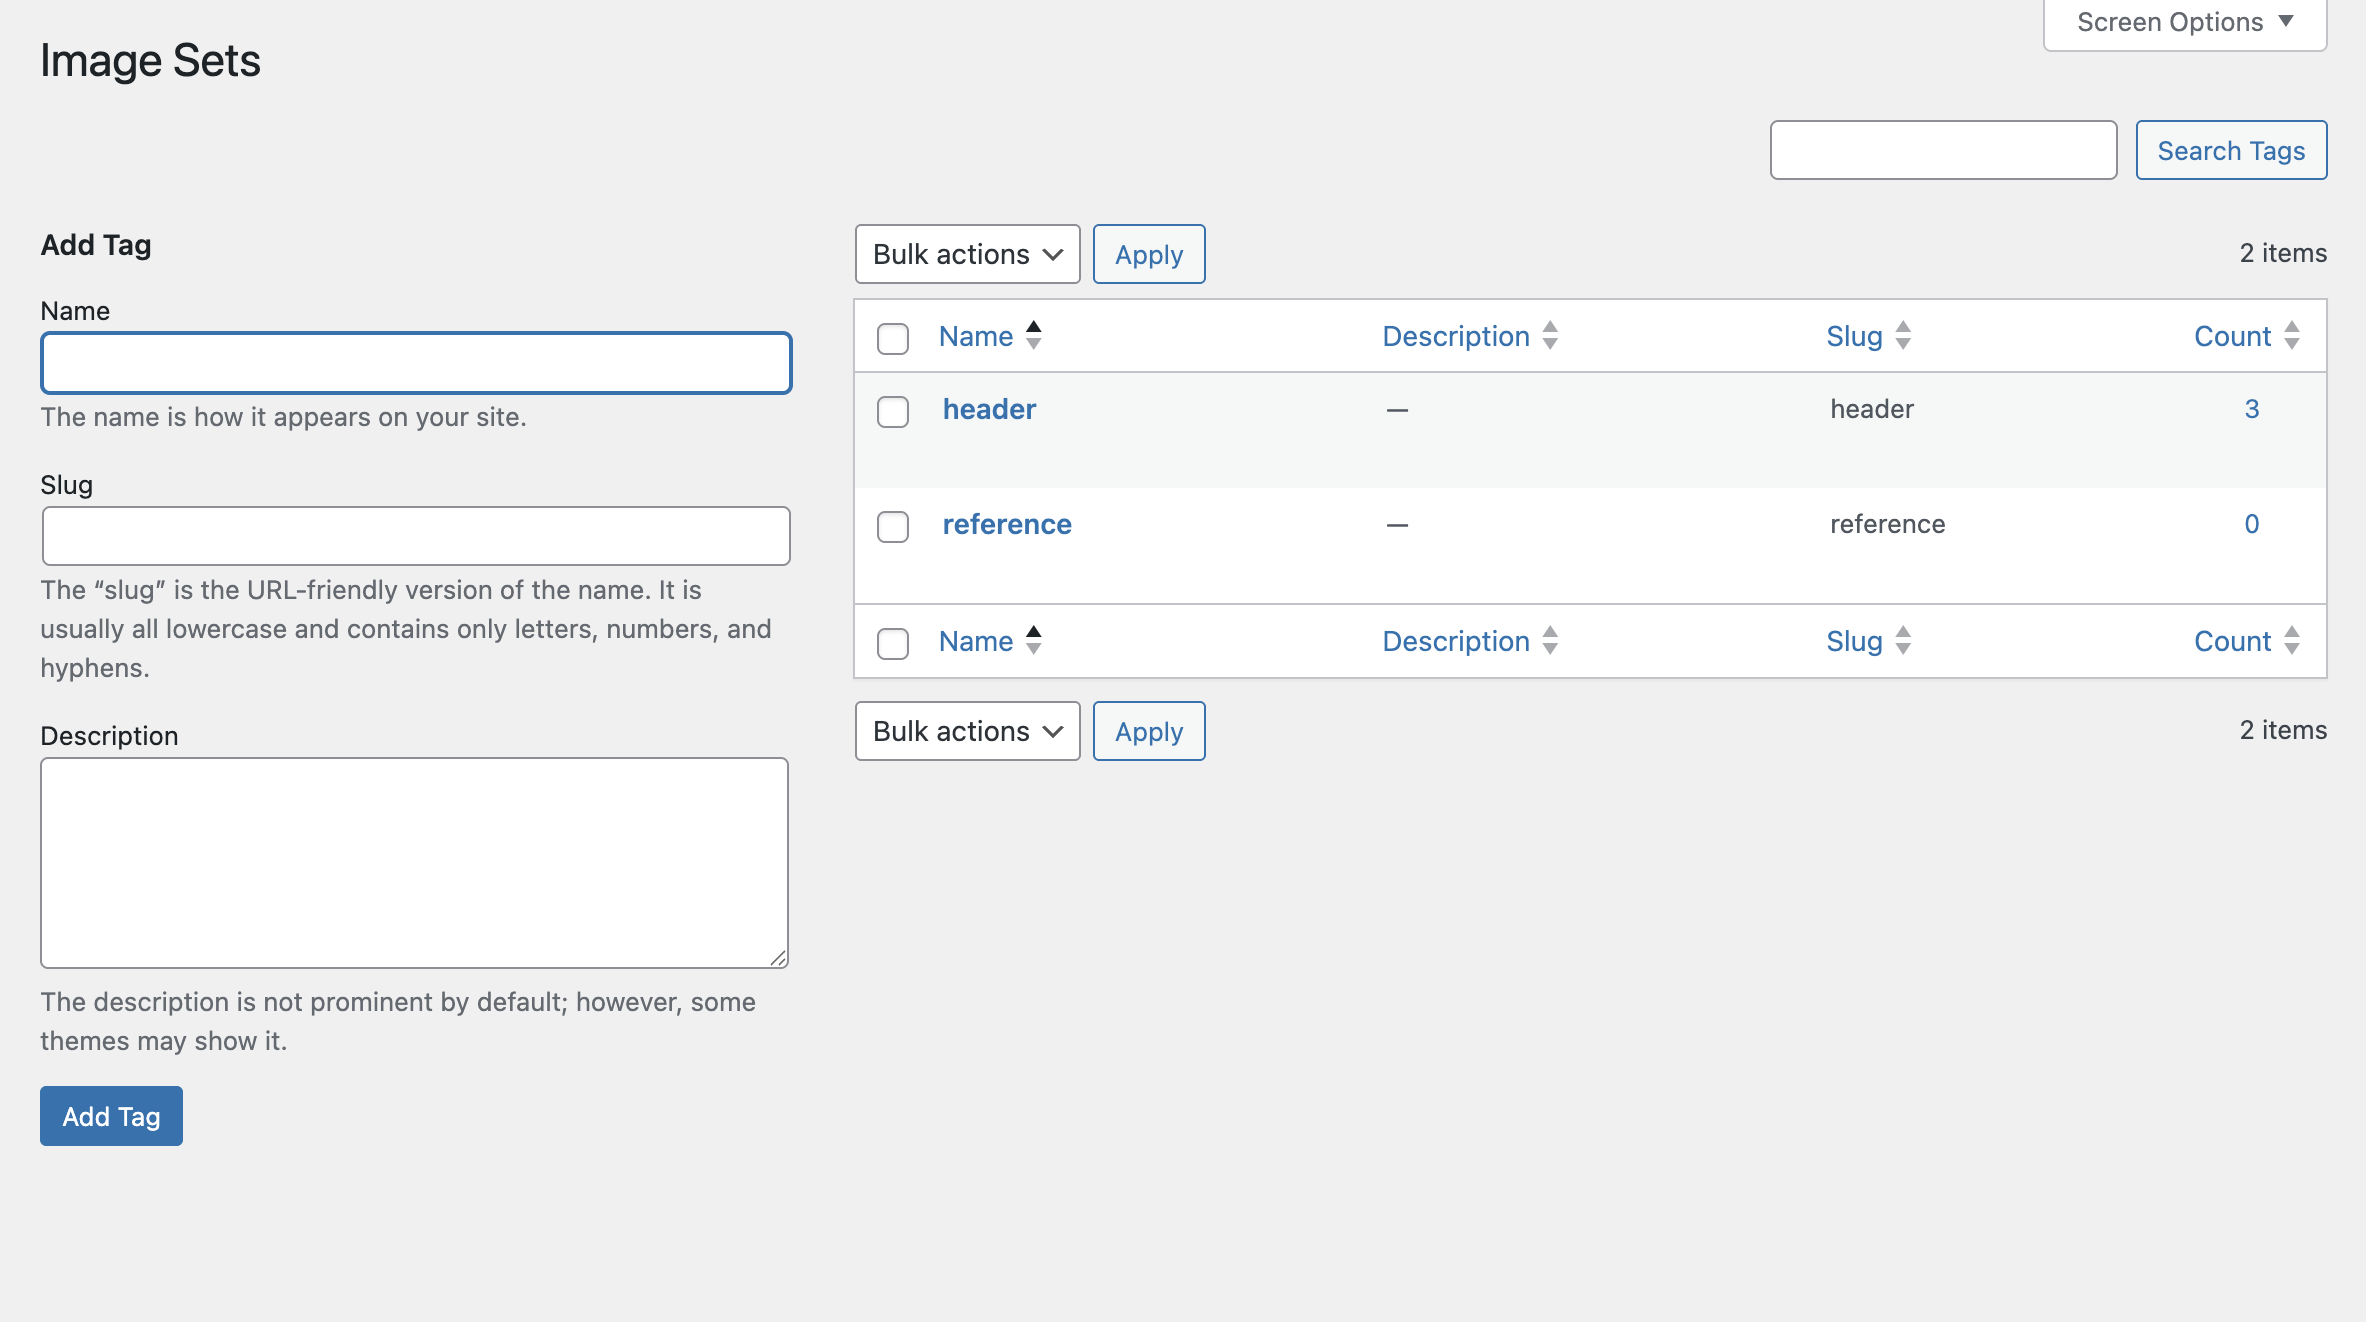Expand the Screen Options panel
Viewport: 2366px width, 1322px height.
[2183, 22]
